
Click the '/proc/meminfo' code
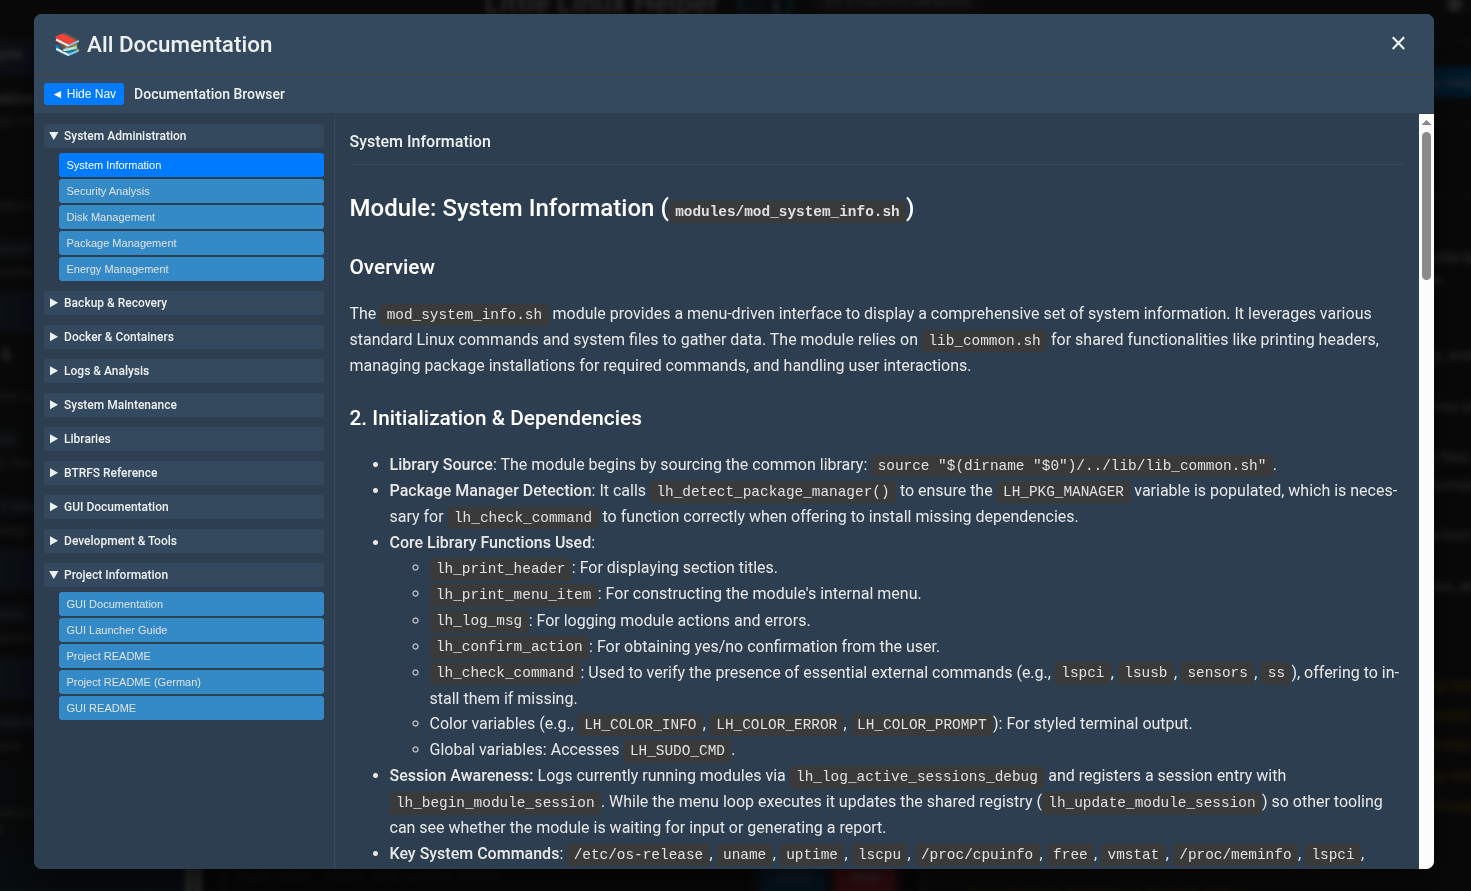(1235, 854)
